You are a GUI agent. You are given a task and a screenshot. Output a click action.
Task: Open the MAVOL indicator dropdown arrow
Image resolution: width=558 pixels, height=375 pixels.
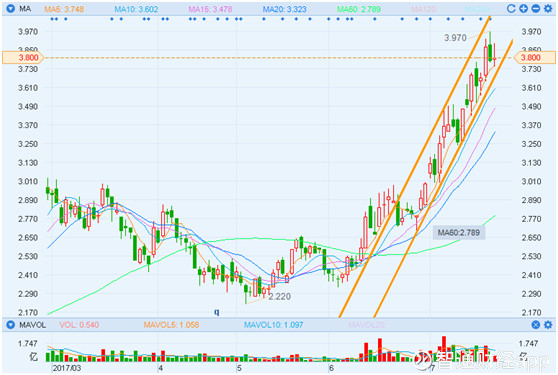coord(11,324)
